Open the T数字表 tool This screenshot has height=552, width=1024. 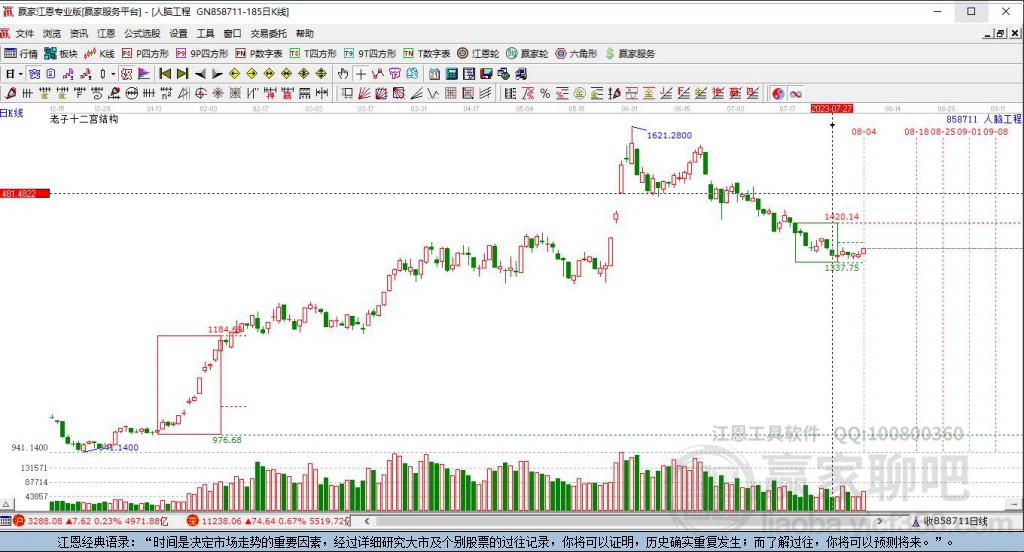pos(426,54)
